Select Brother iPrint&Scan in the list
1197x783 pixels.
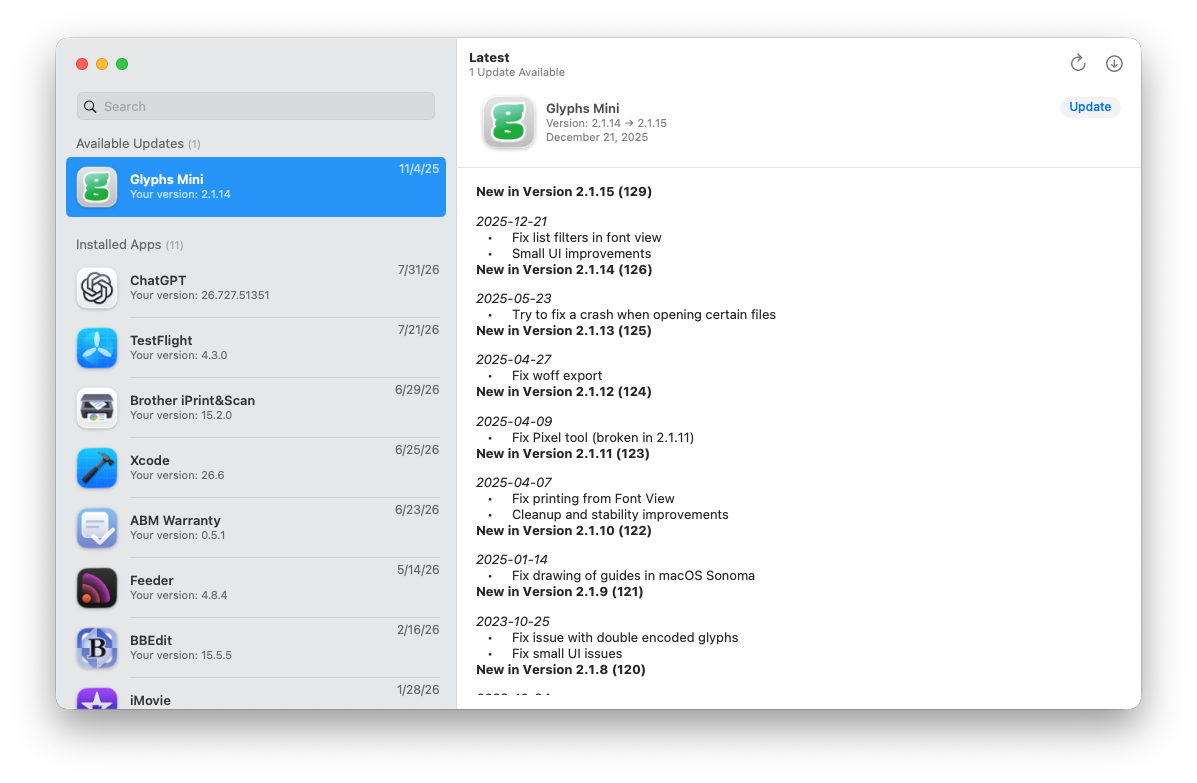[x=256, y=408]
